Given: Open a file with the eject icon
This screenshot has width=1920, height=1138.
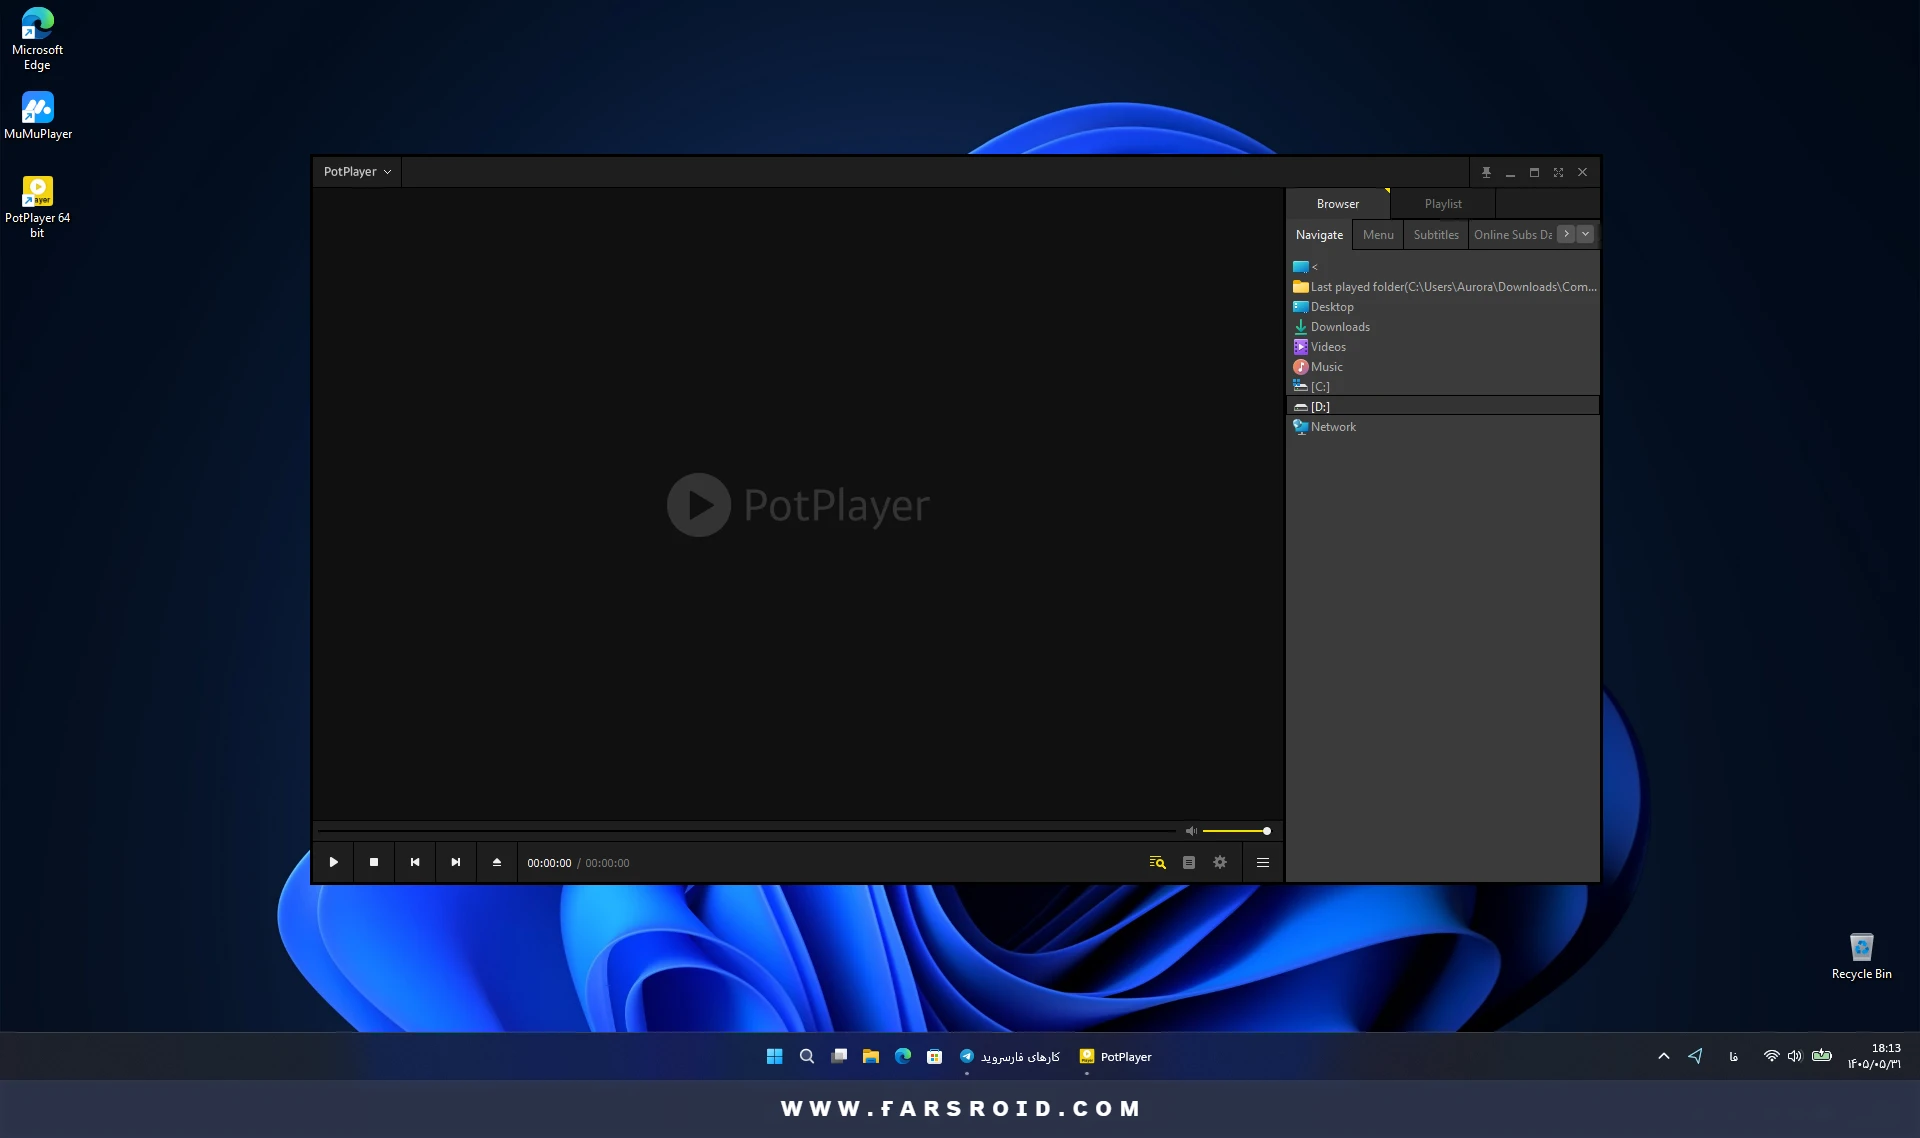Looking at the screenshot, I should pyautogui.click(x=497, y=862).
